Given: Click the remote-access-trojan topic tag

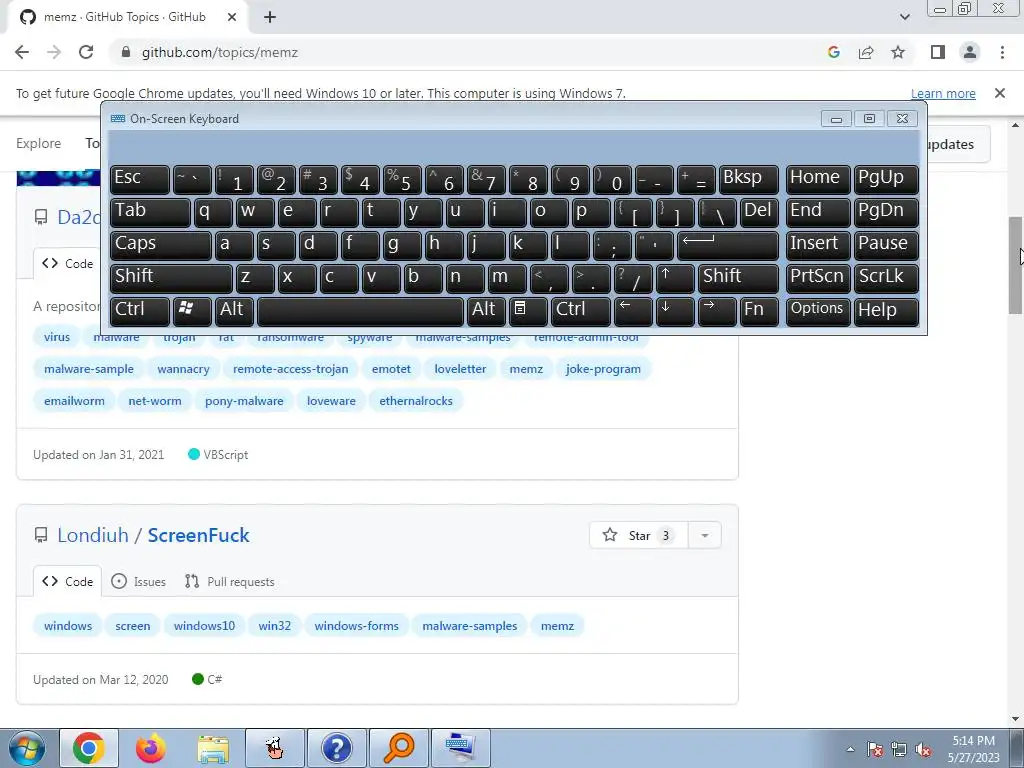Looking at the screenshot, I should click(291, 369).
